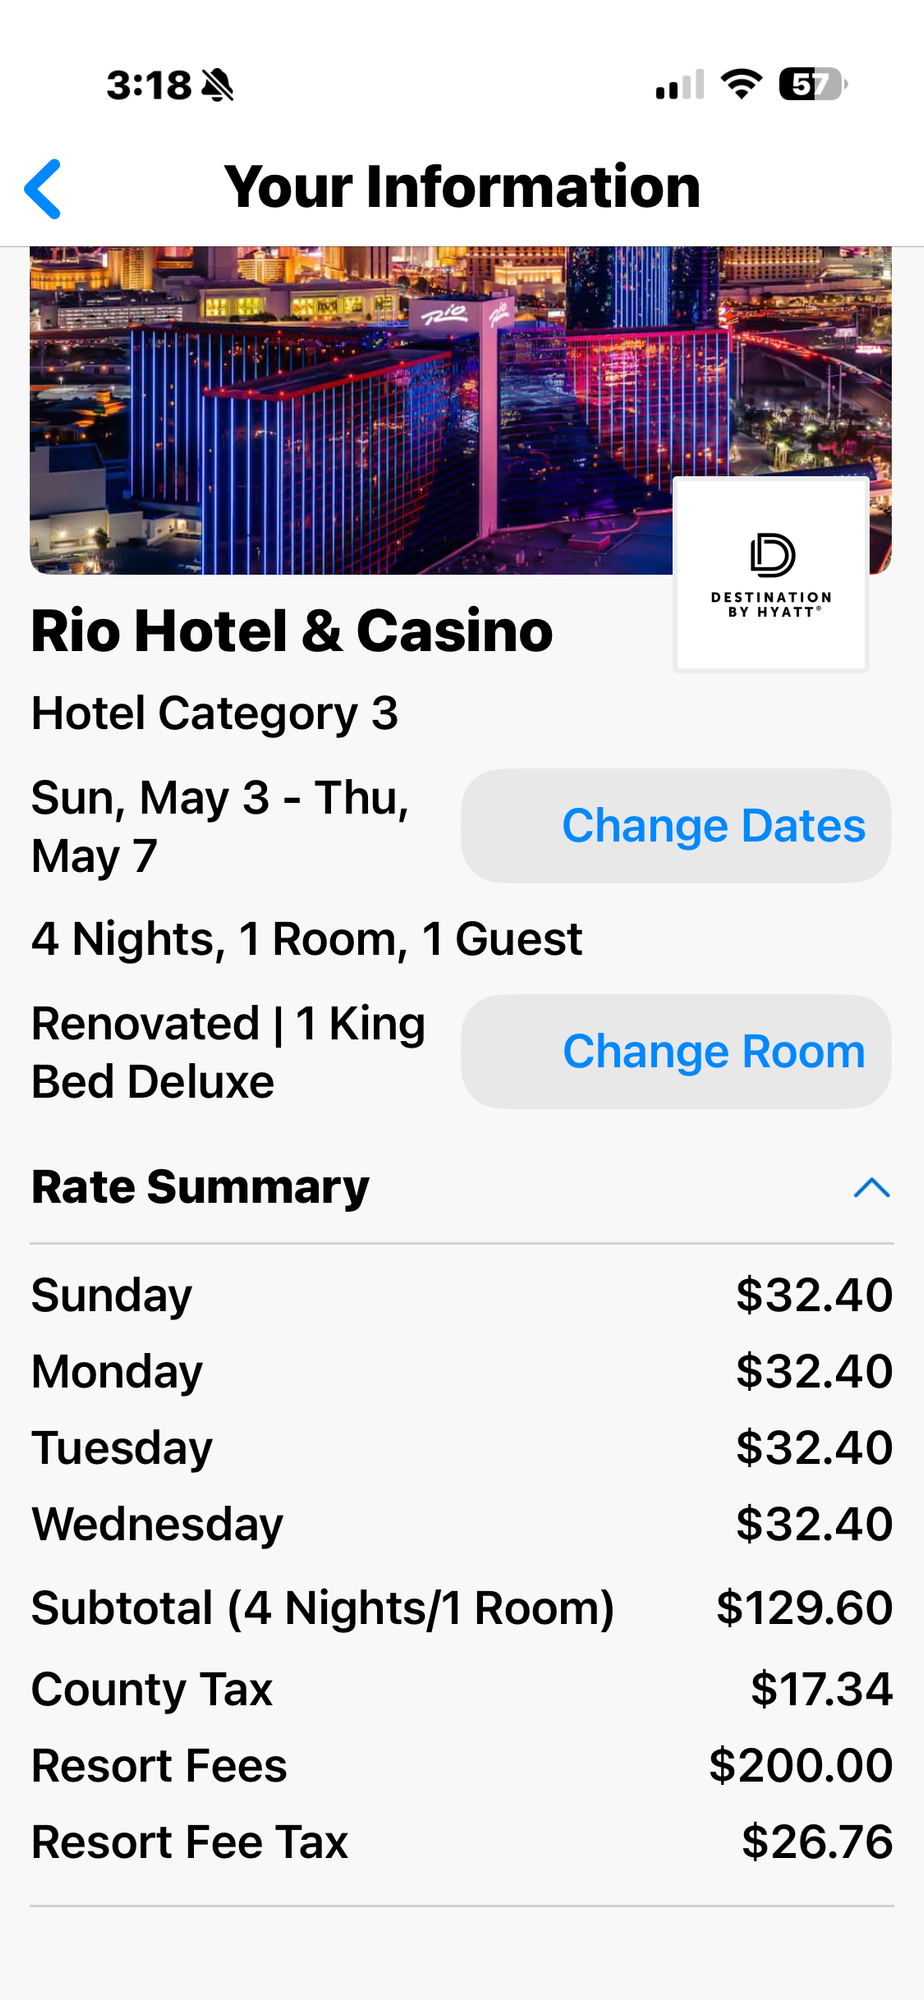The width and height of the screenshot is (924, 2000).
Task: Tap the battery level indicator
Action: [x=813, y=85]
